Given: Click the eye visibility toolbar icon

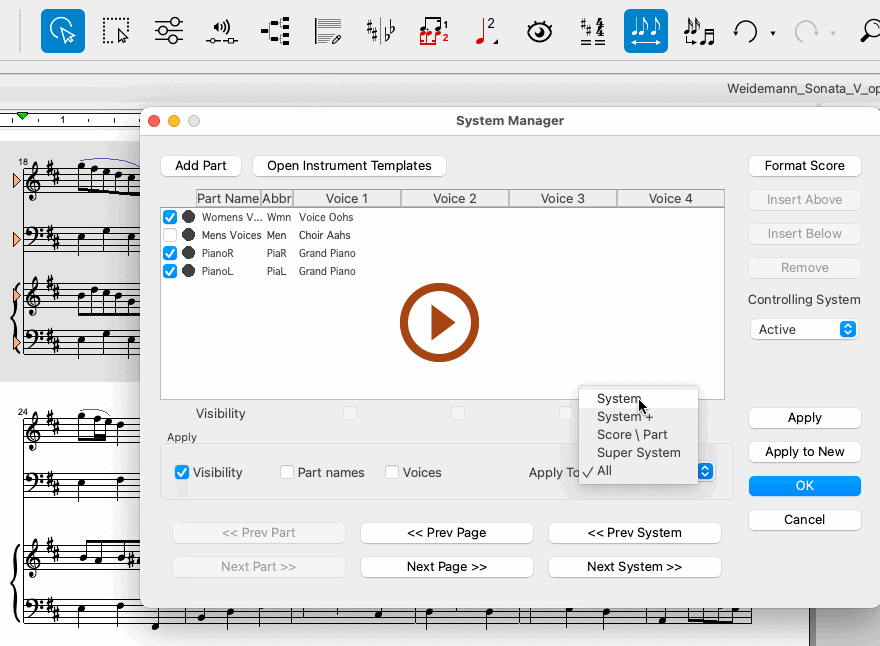Looking at the screenshot, I should click(x=539, y=31).
